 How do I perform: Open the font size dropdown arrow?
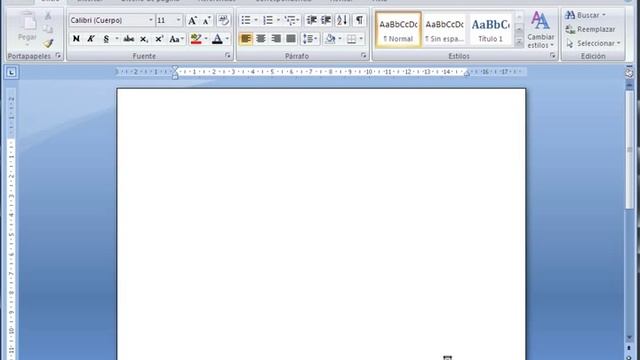[178, 20]
